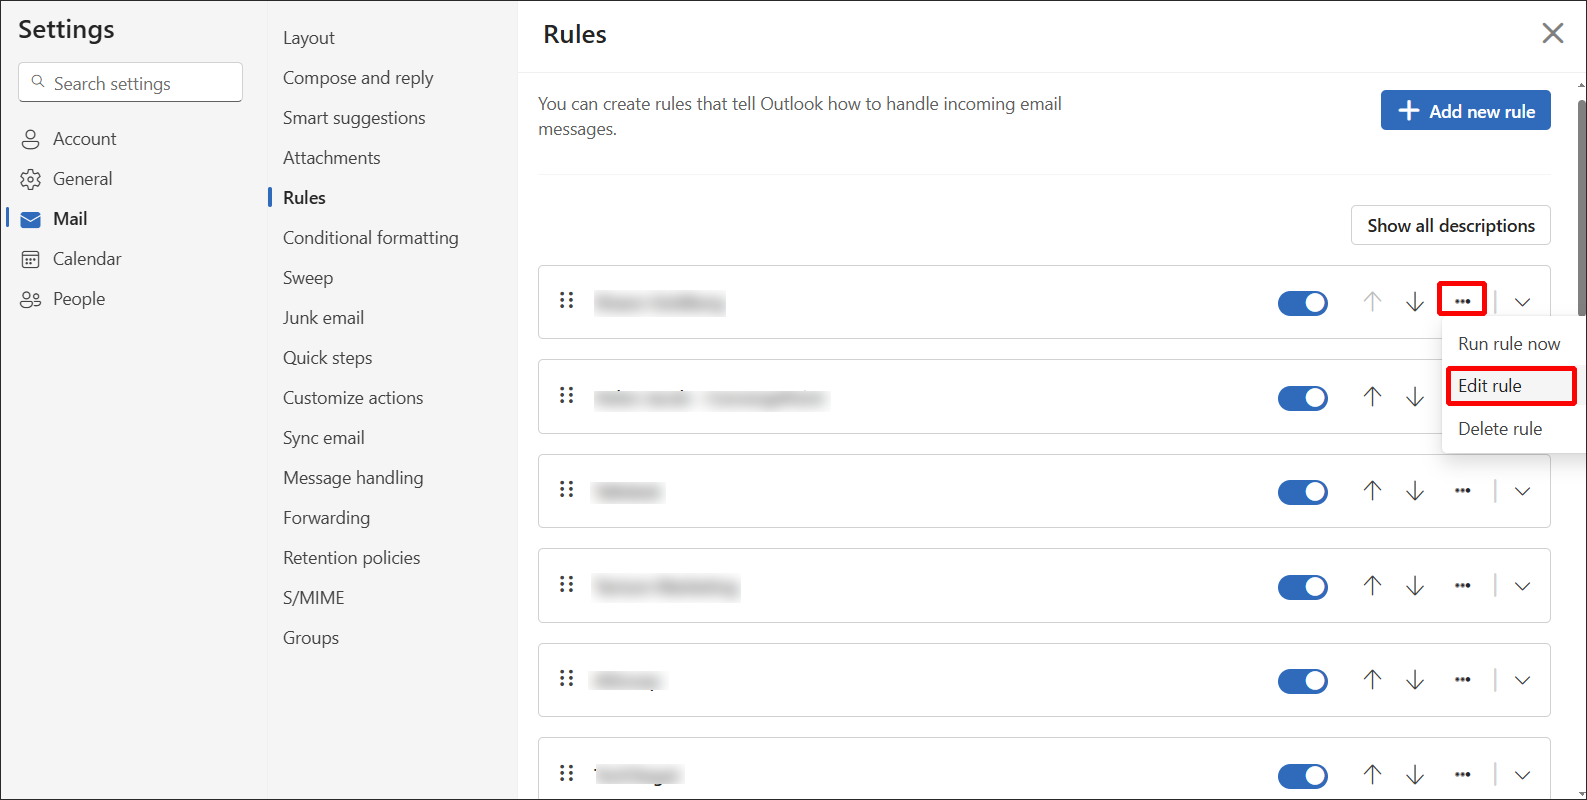Open more options for the third rule
The width and height of the screenshot is (1587, 800).
coord(1462,491)
